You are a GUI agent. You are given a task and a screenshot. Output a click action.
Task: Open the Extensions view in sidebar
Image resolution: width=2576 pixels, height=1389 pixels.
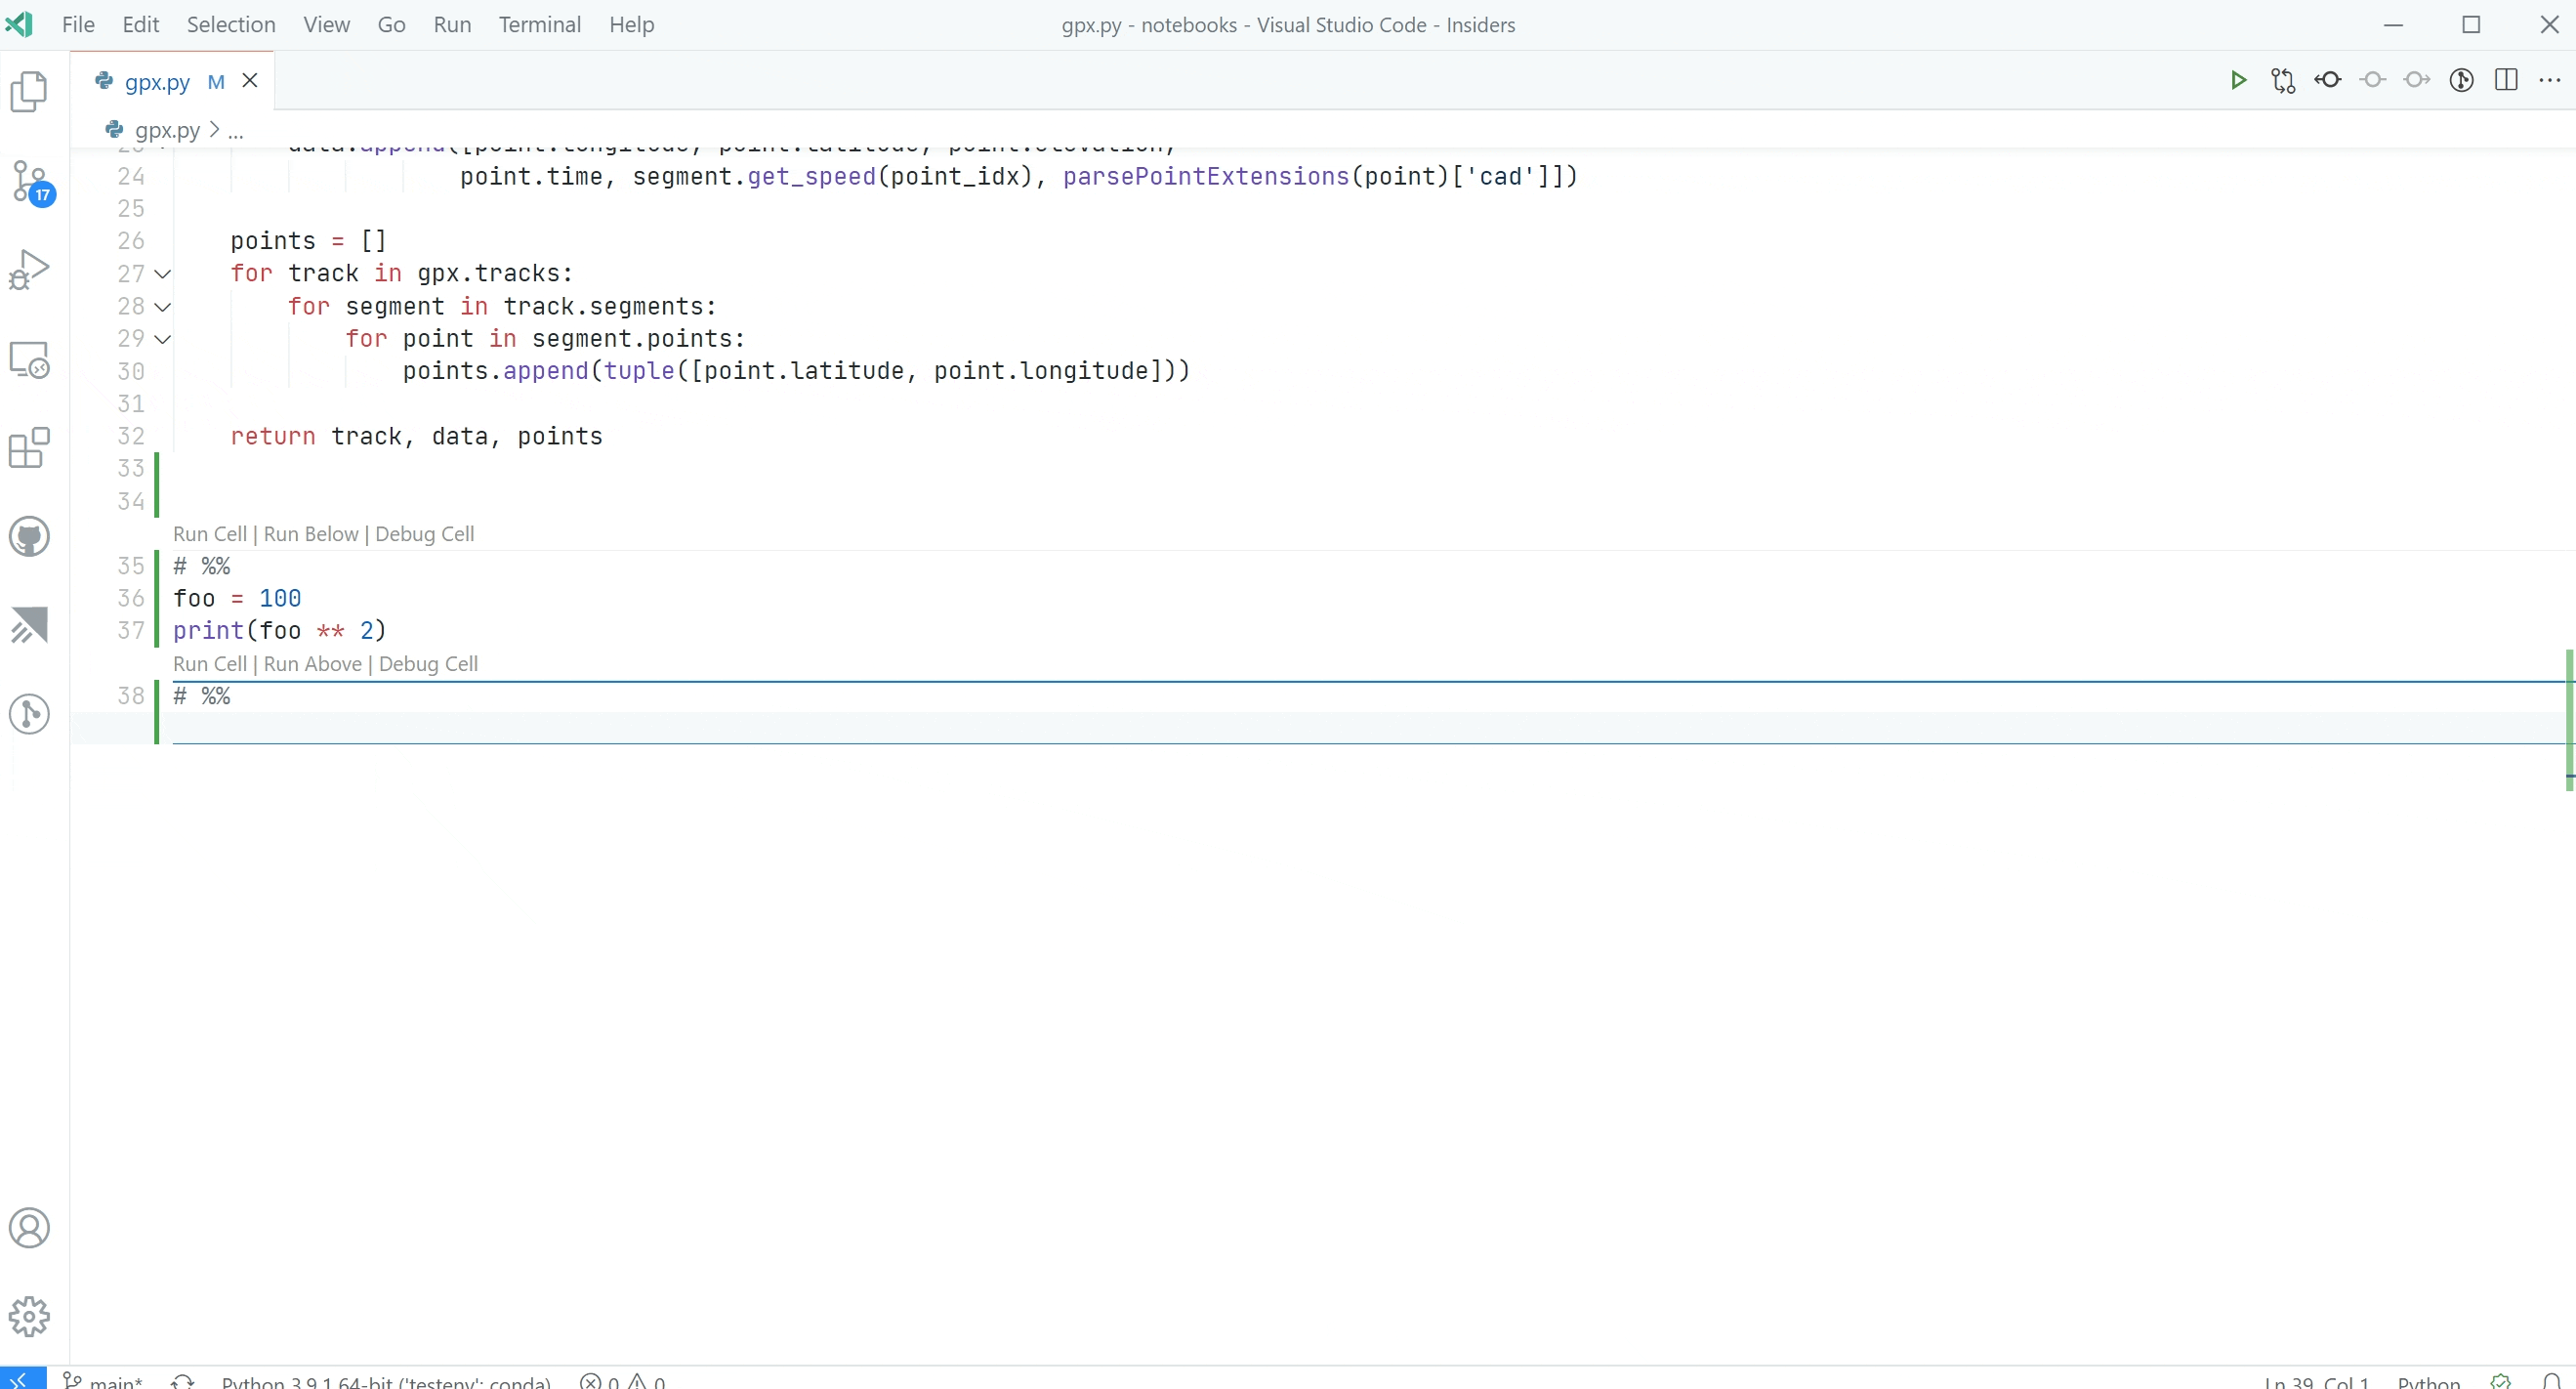(x=29, y=448)
